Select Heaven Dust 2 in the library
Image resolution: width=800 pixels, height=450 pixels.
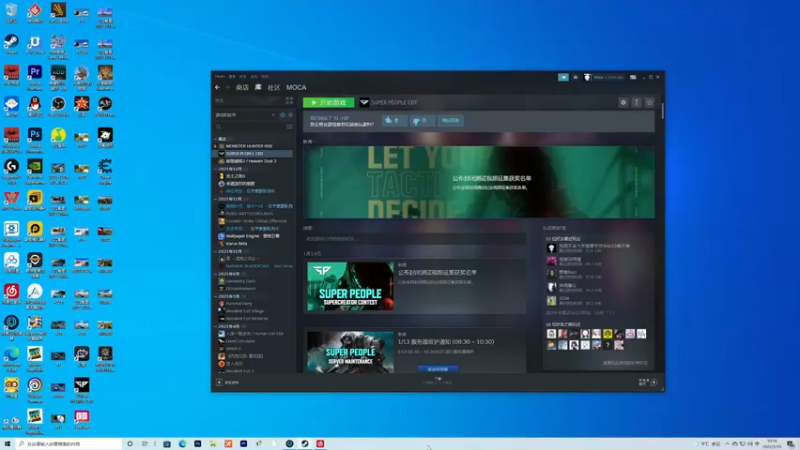[251, 161]
